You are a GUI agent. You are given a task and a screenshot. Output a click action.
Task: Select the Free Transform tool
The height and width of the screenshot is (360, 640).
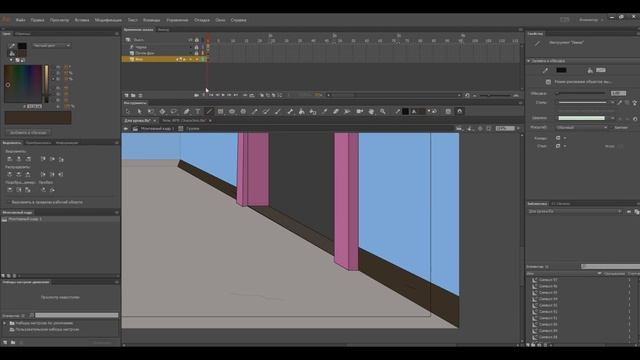click(x=151, y=111)
